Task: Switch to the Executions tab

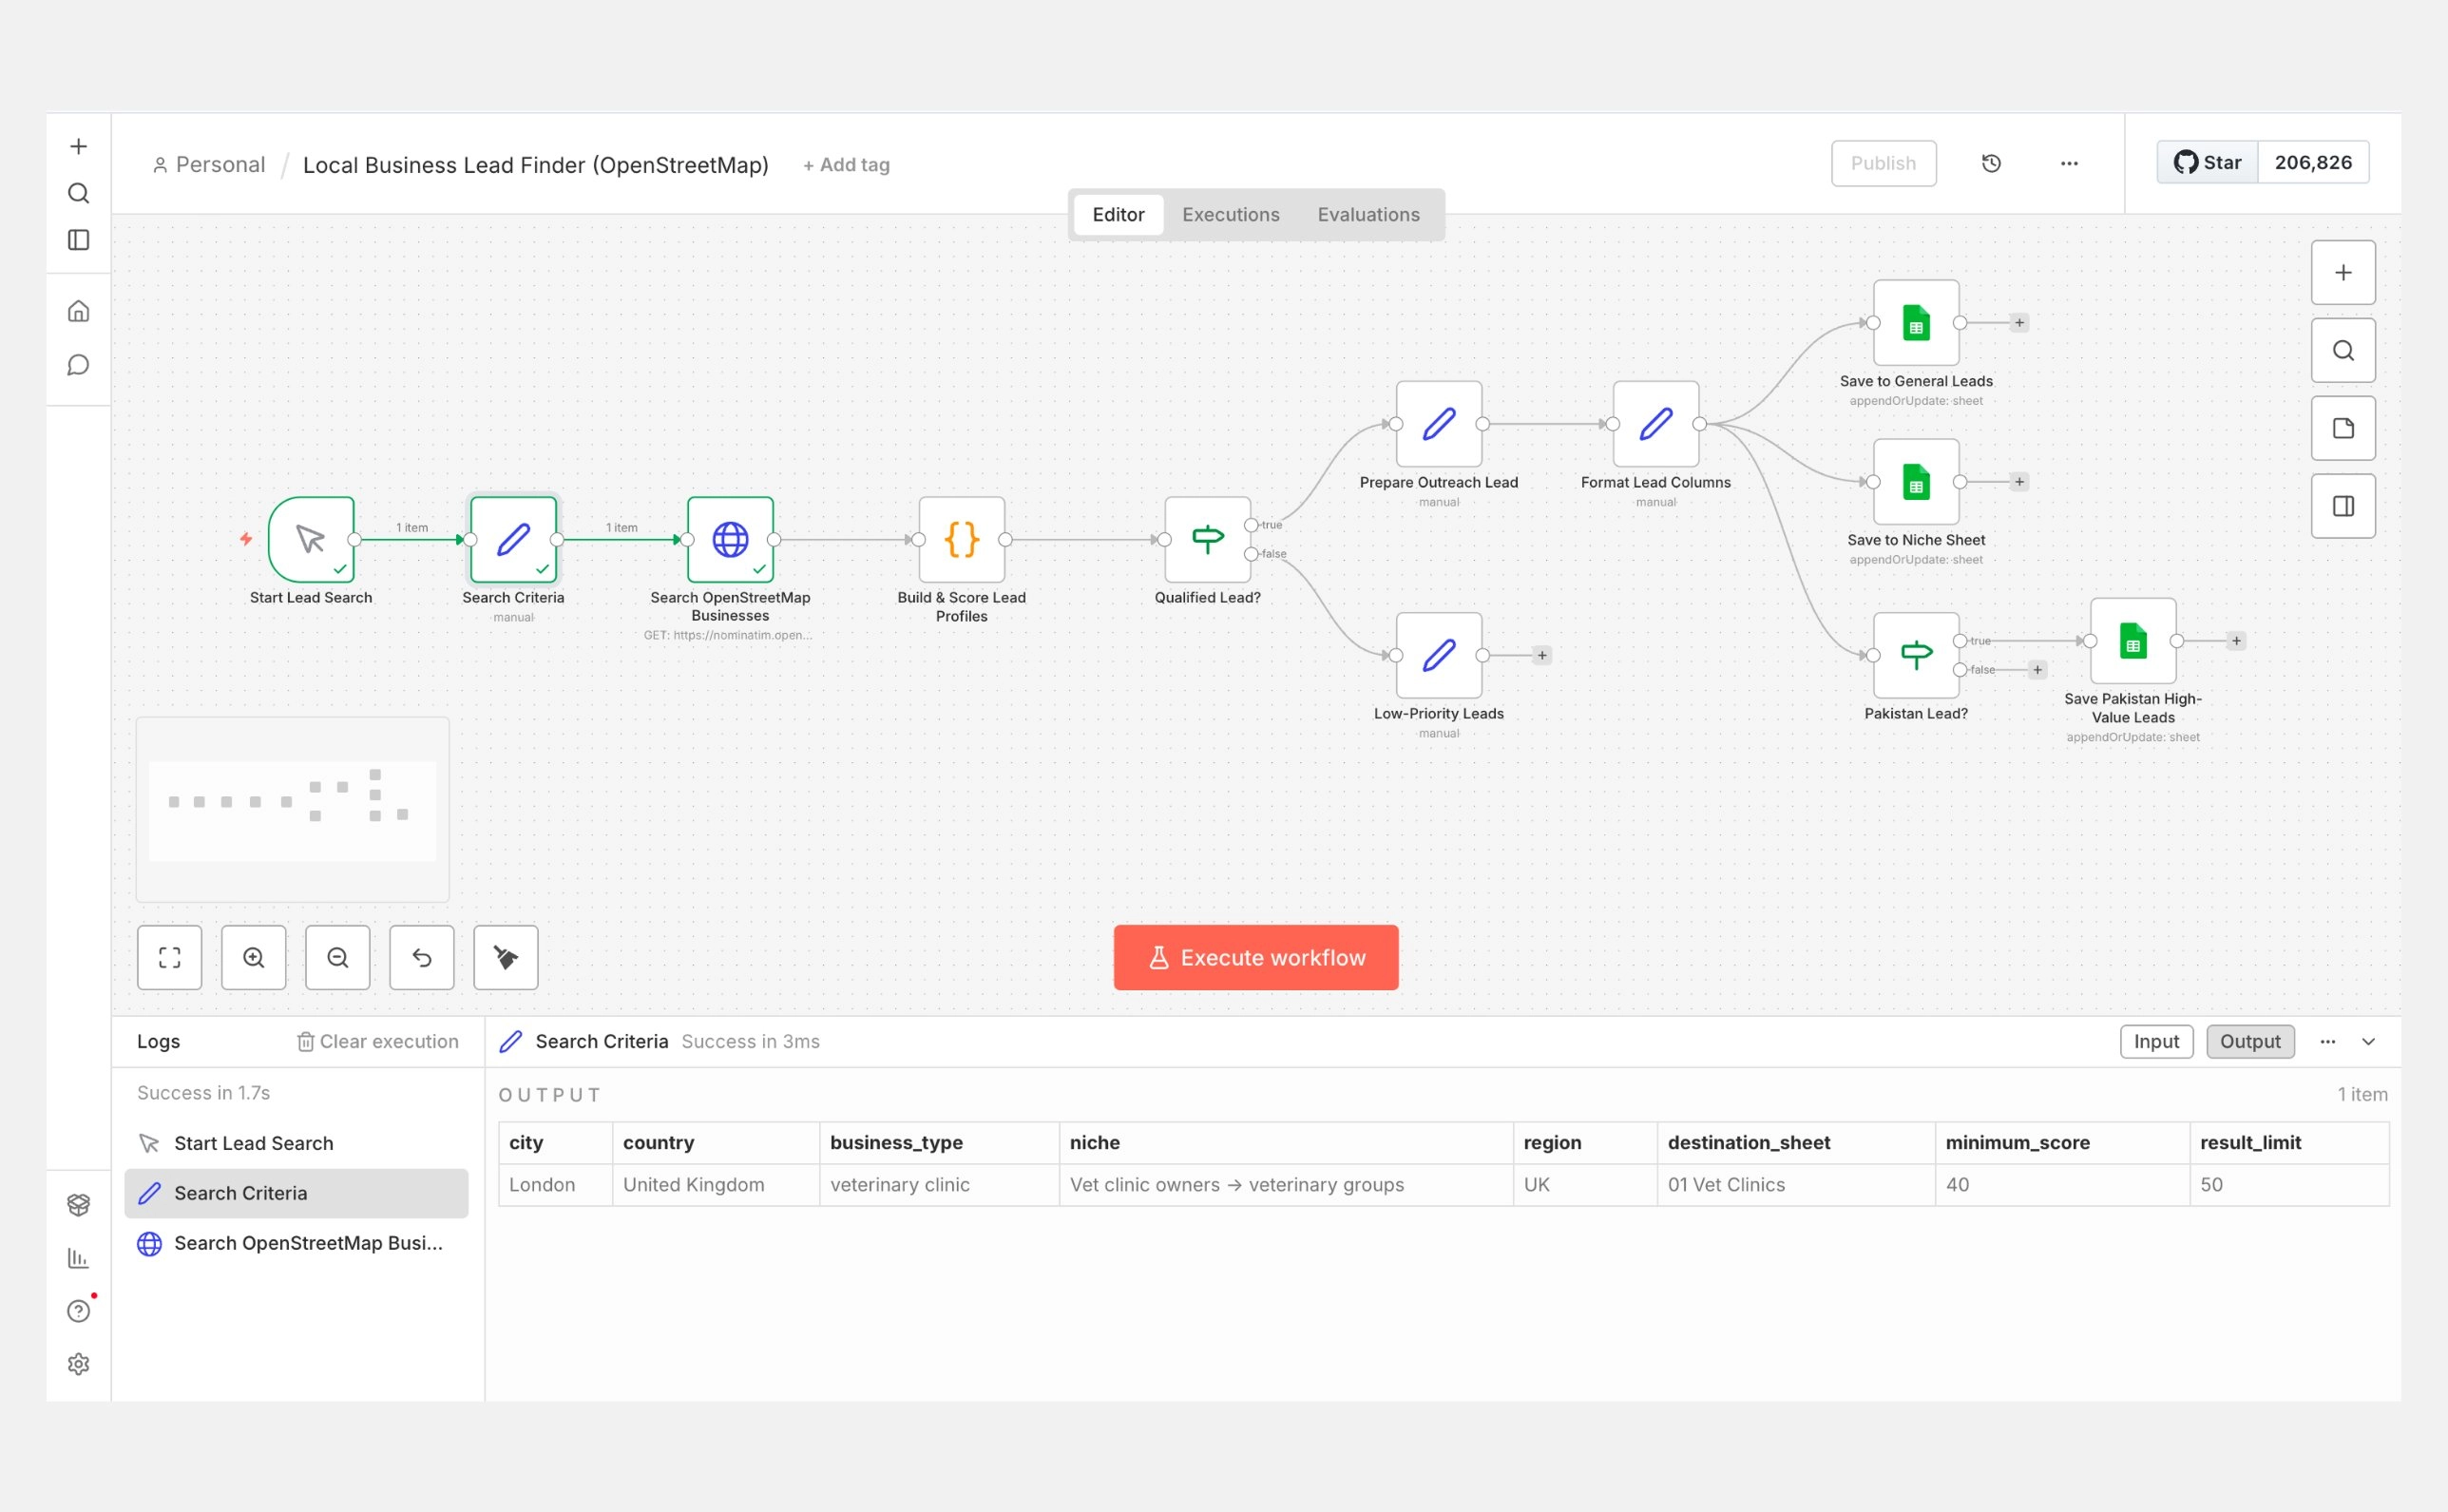Action: (1230, 214)
